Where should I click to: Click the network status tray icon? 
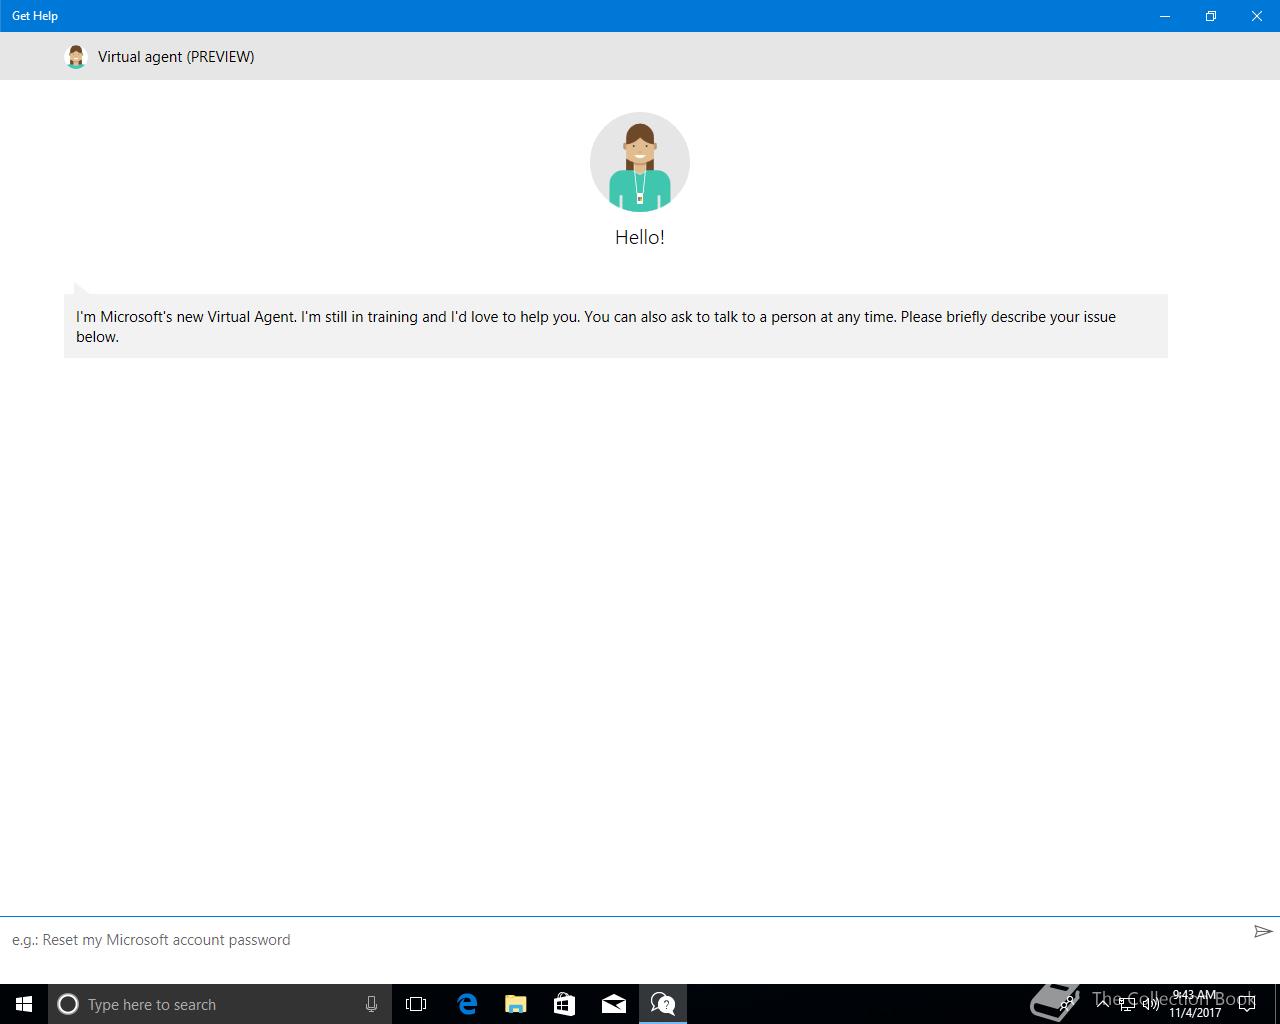point(1127,1004)
